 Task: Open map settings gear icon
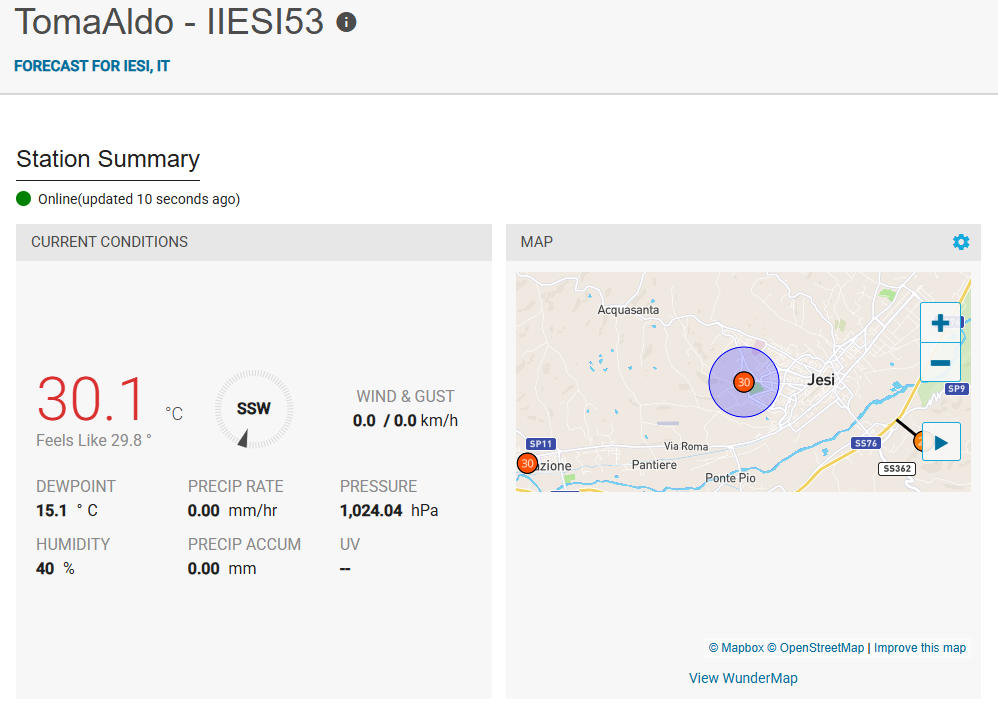pyautogui.click(x=960, y=242)
